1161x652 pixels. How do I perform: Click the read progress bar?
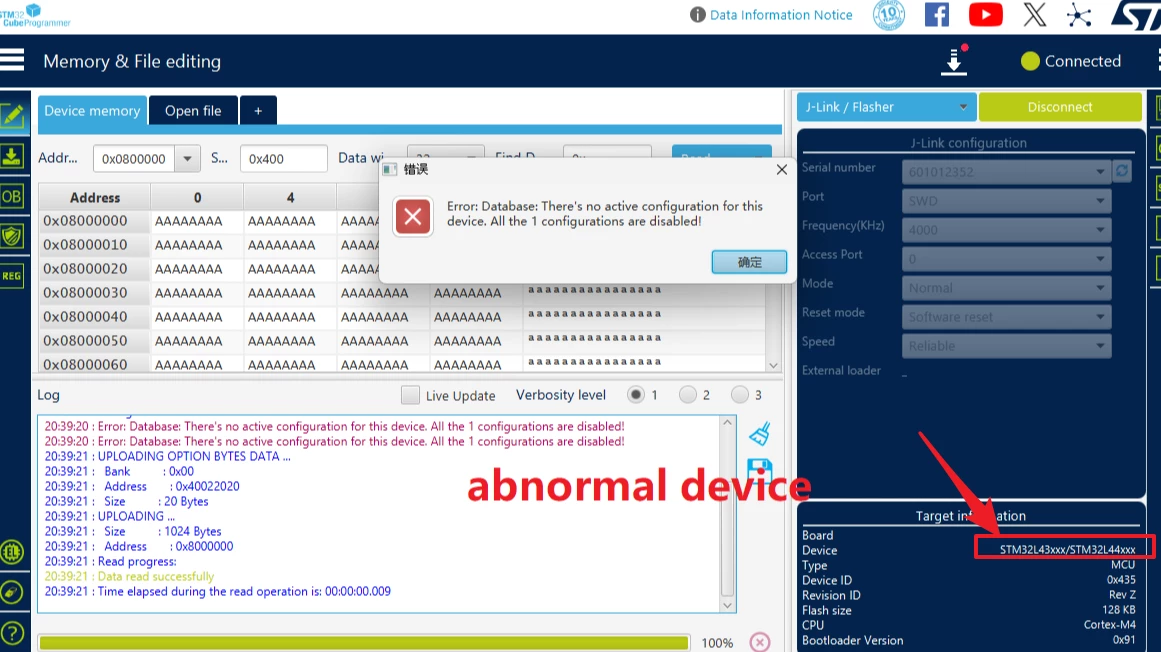point(364,642)
